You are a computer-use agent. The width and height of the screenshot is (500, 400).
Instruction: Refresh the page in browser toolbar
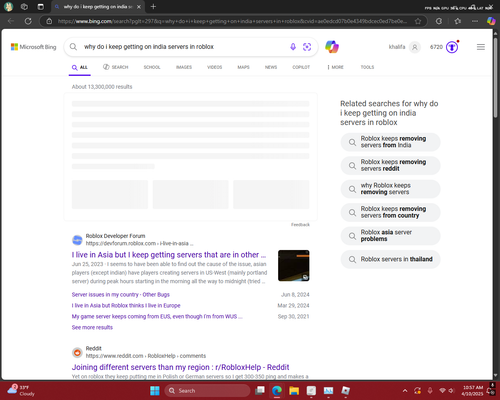pos(28,21)
